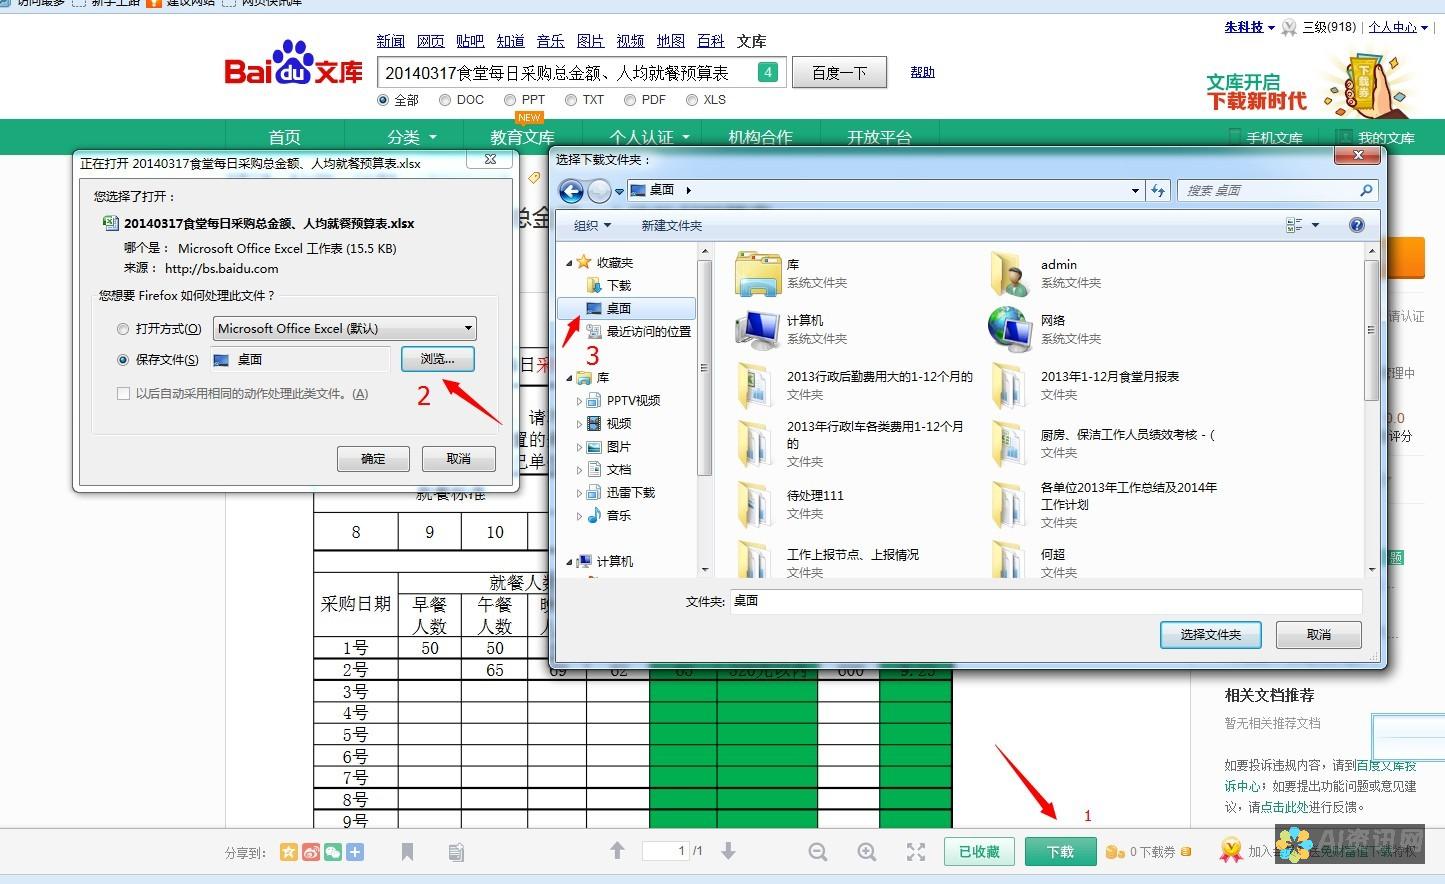The image size is (1445, 884).
Task: Click the view mode icon in dialog toolbar
Action: 1294,225
